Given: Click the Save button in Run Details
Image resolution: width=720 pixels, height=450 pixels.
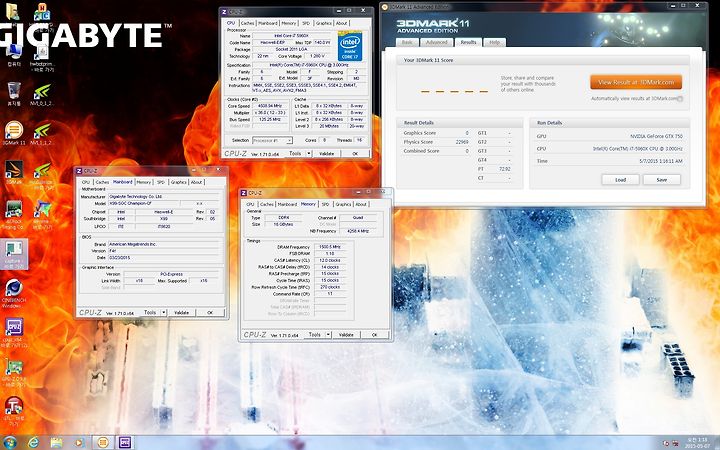Looking at the screenshot, I should pos(662,180).
